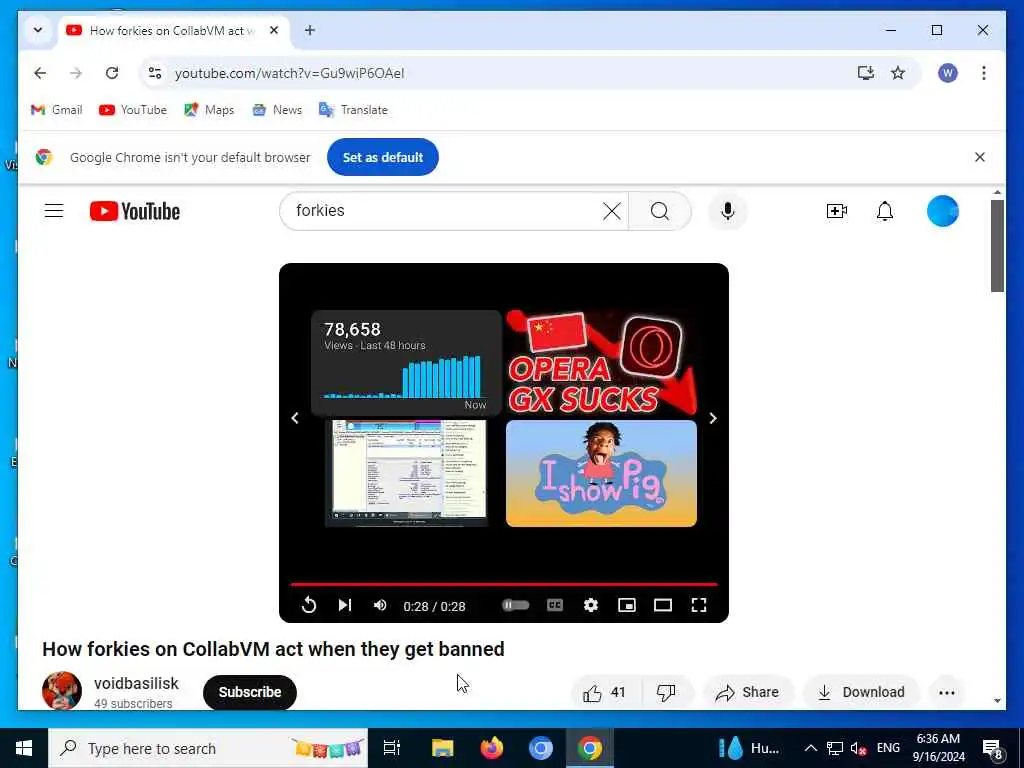Screen dimensions: 1024x768
Task: Set Chrome as default browser
Action: 383,157
